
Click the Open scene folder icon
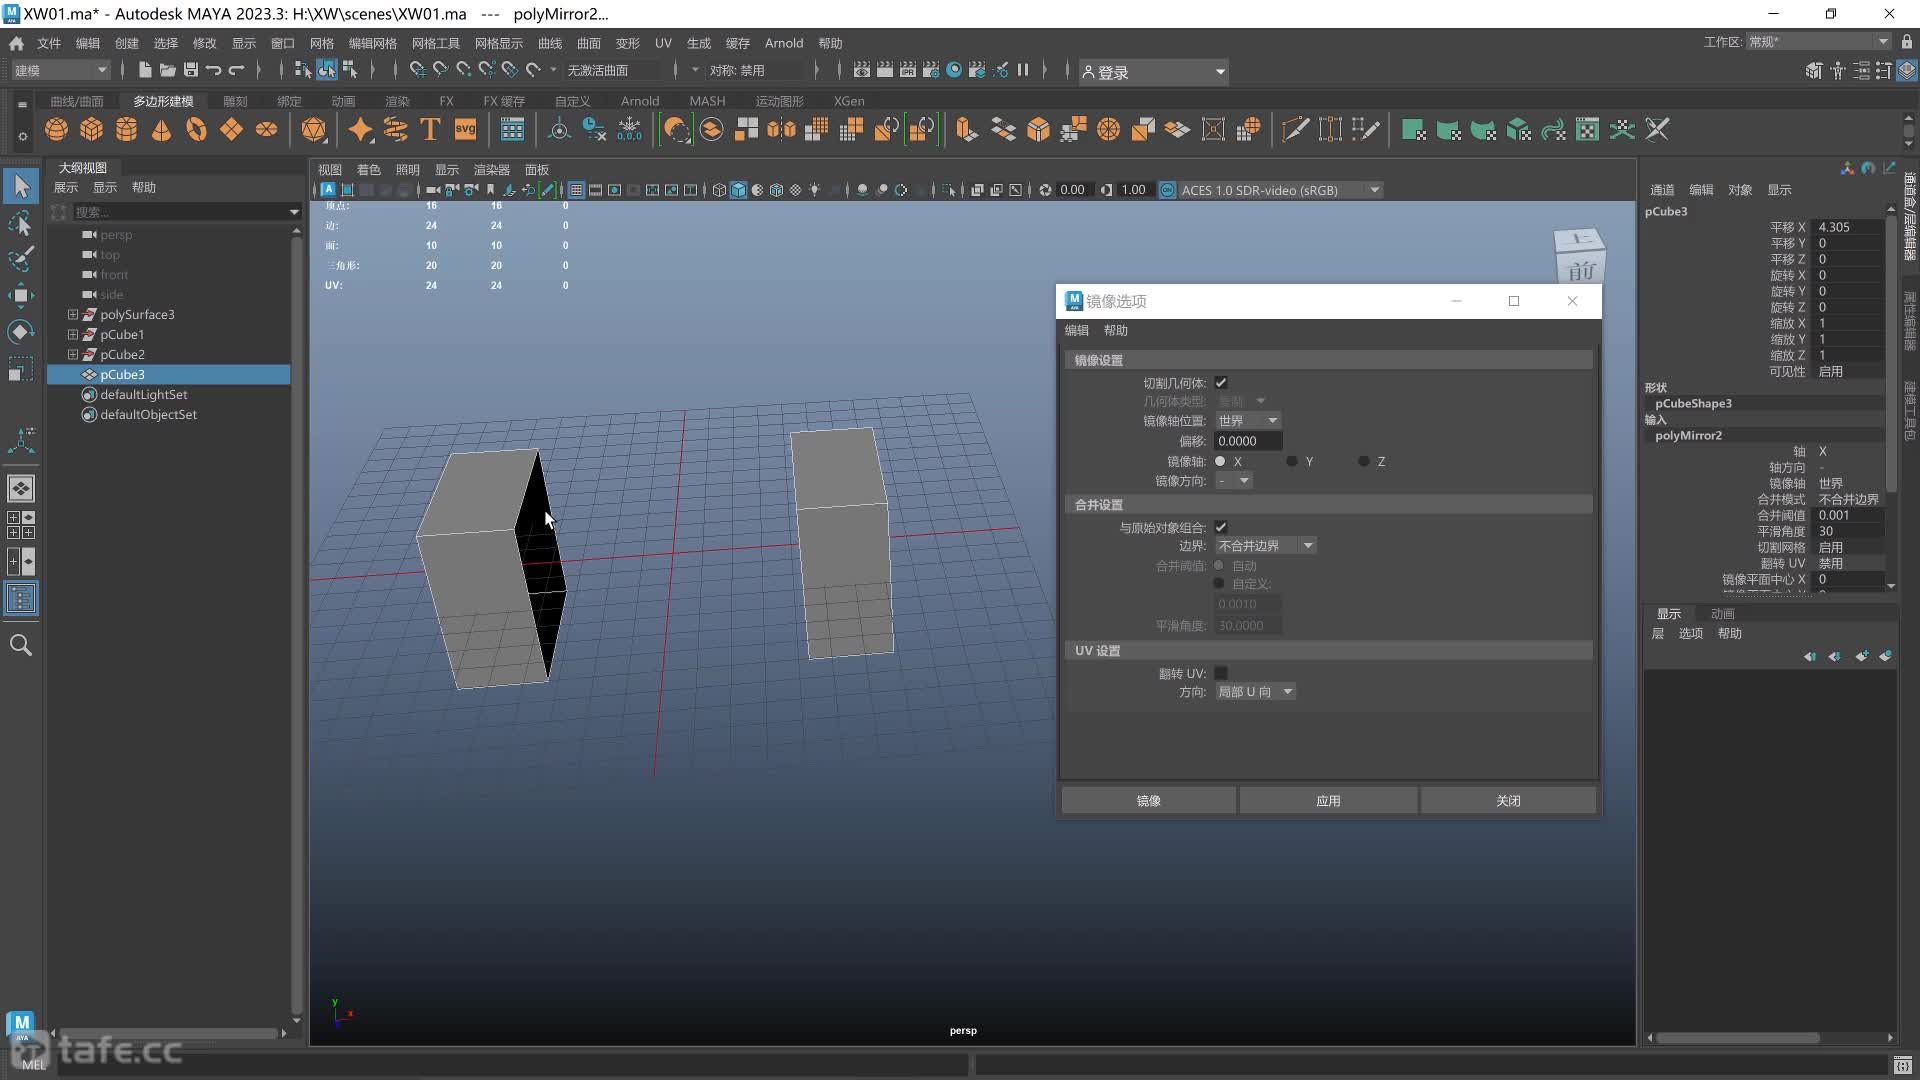click(x=168, y=70)
